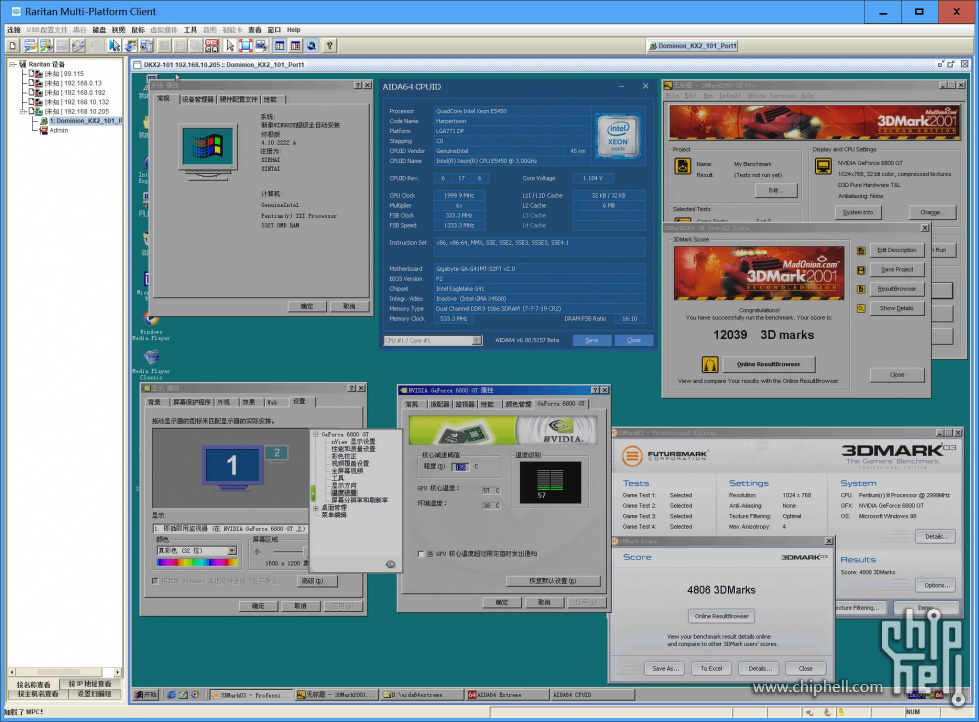Click the Advanced (高级) button in display properties
The image size is (979, 722).
click(317, 581)
